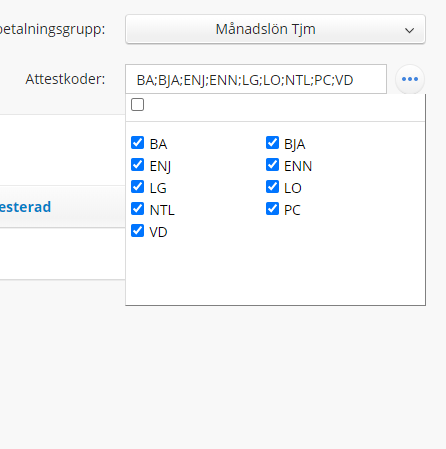Click the Attestkoder label
446x449 pixels.
[x=65, y=79]
